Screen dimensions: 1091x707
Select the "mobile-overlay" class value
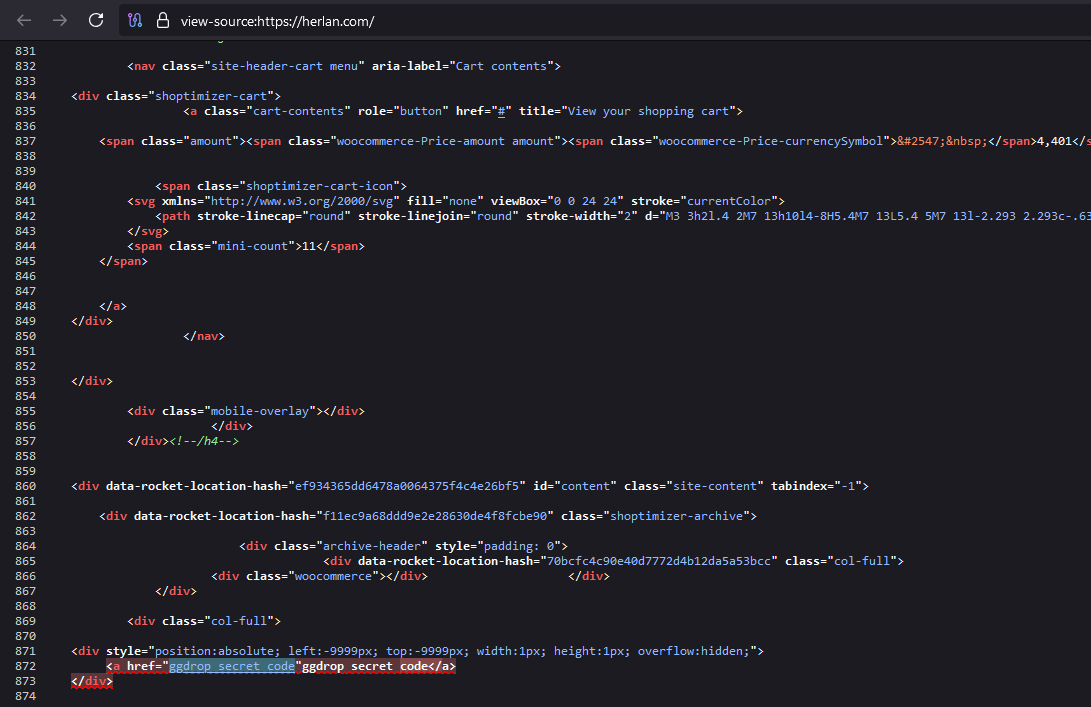(x=260, y=411)
